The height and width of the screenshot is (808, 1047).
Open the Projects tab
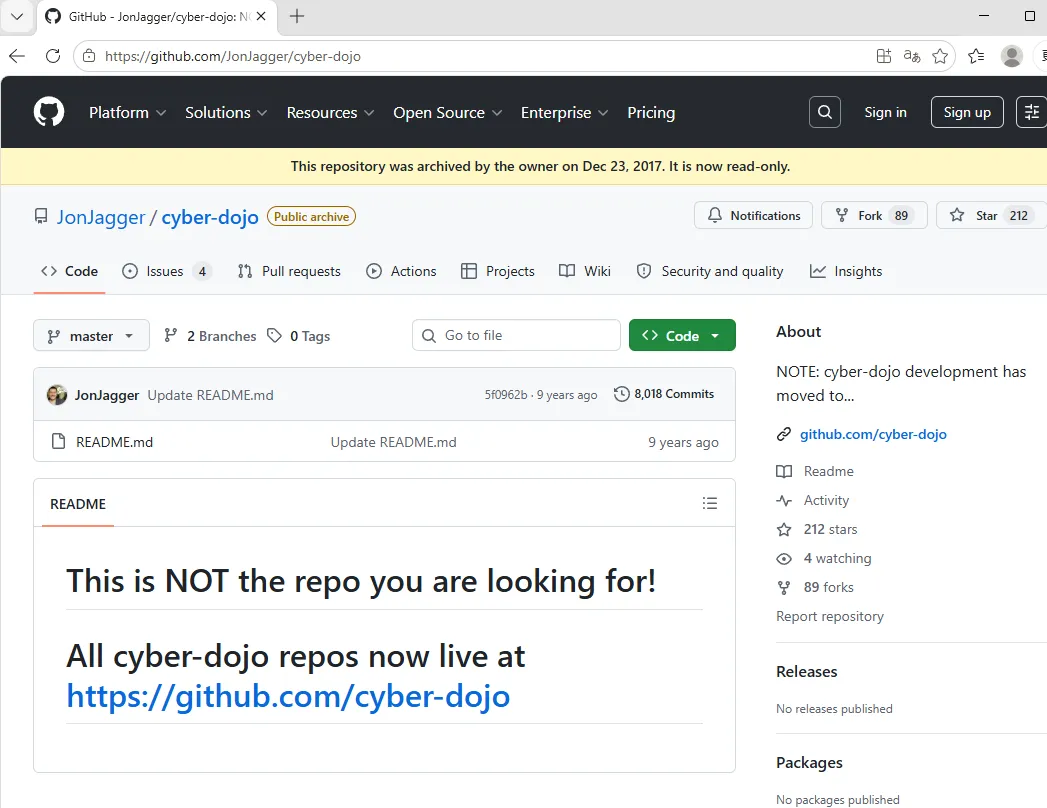498,271
